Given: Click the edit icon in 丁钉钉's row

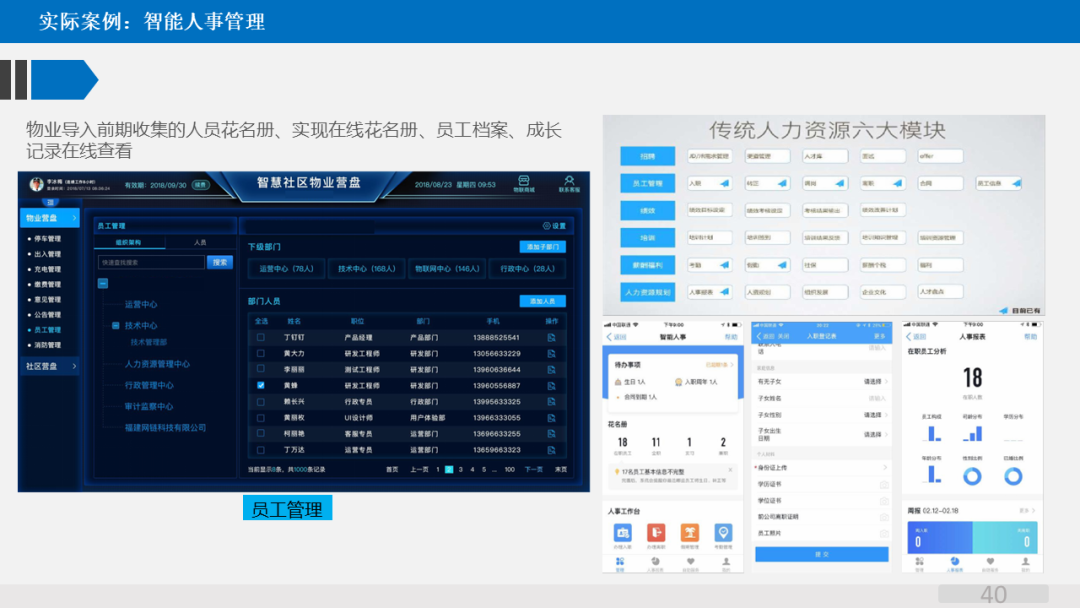Looking at the screenshot, I should (551, 337).
